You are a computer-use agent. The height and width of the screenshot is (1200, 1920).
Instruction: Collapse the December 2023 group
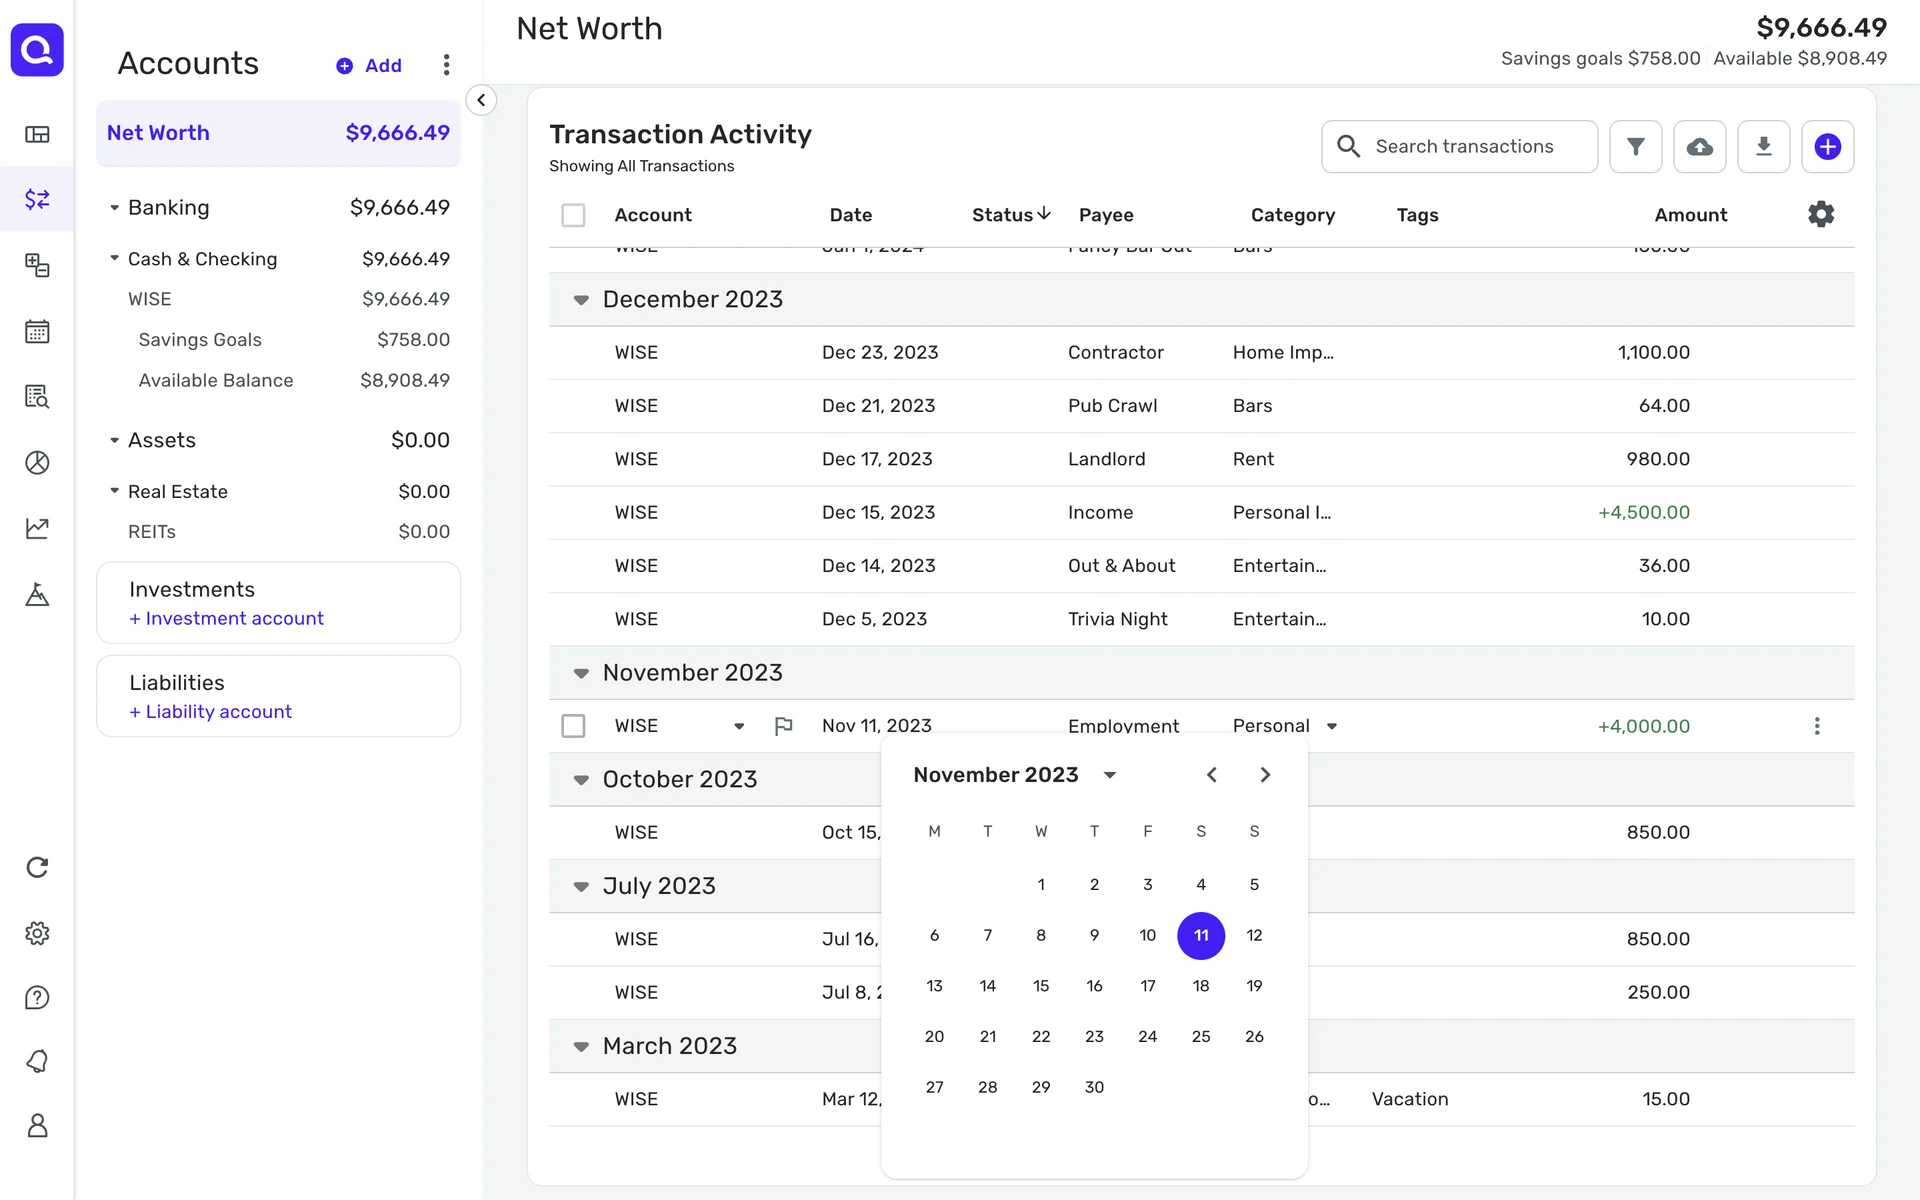tap(581, 300)
